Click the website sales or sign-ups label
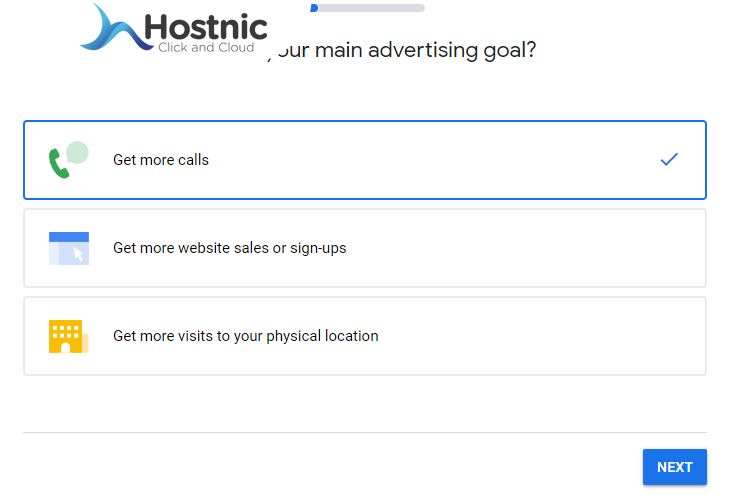 (230, 248)
